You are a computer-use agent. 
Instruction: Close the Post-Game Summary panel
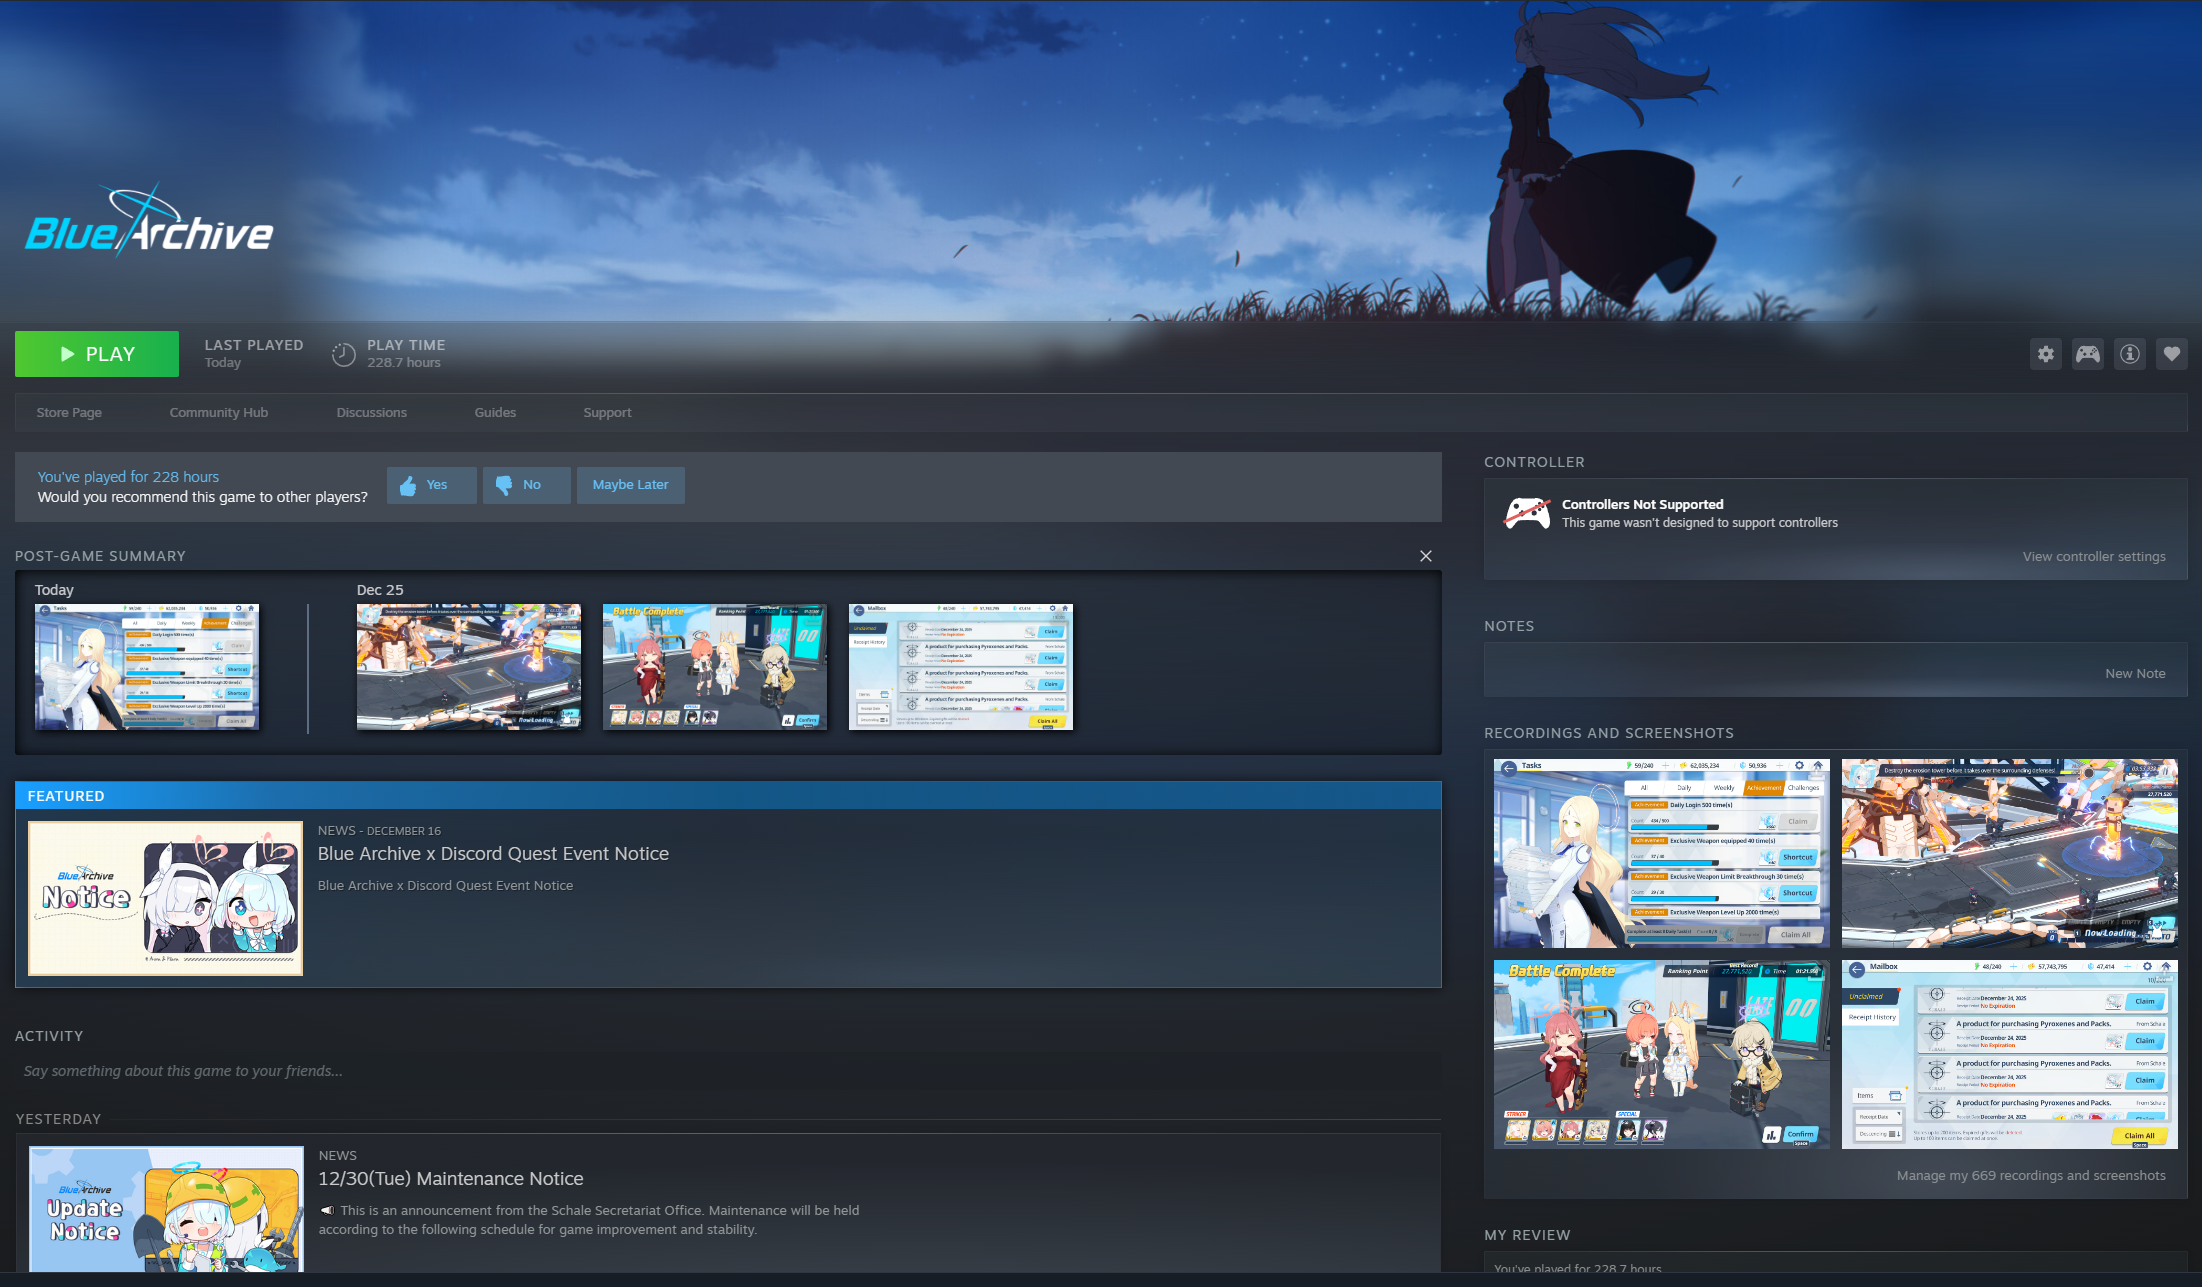[x=1425, y=556]
